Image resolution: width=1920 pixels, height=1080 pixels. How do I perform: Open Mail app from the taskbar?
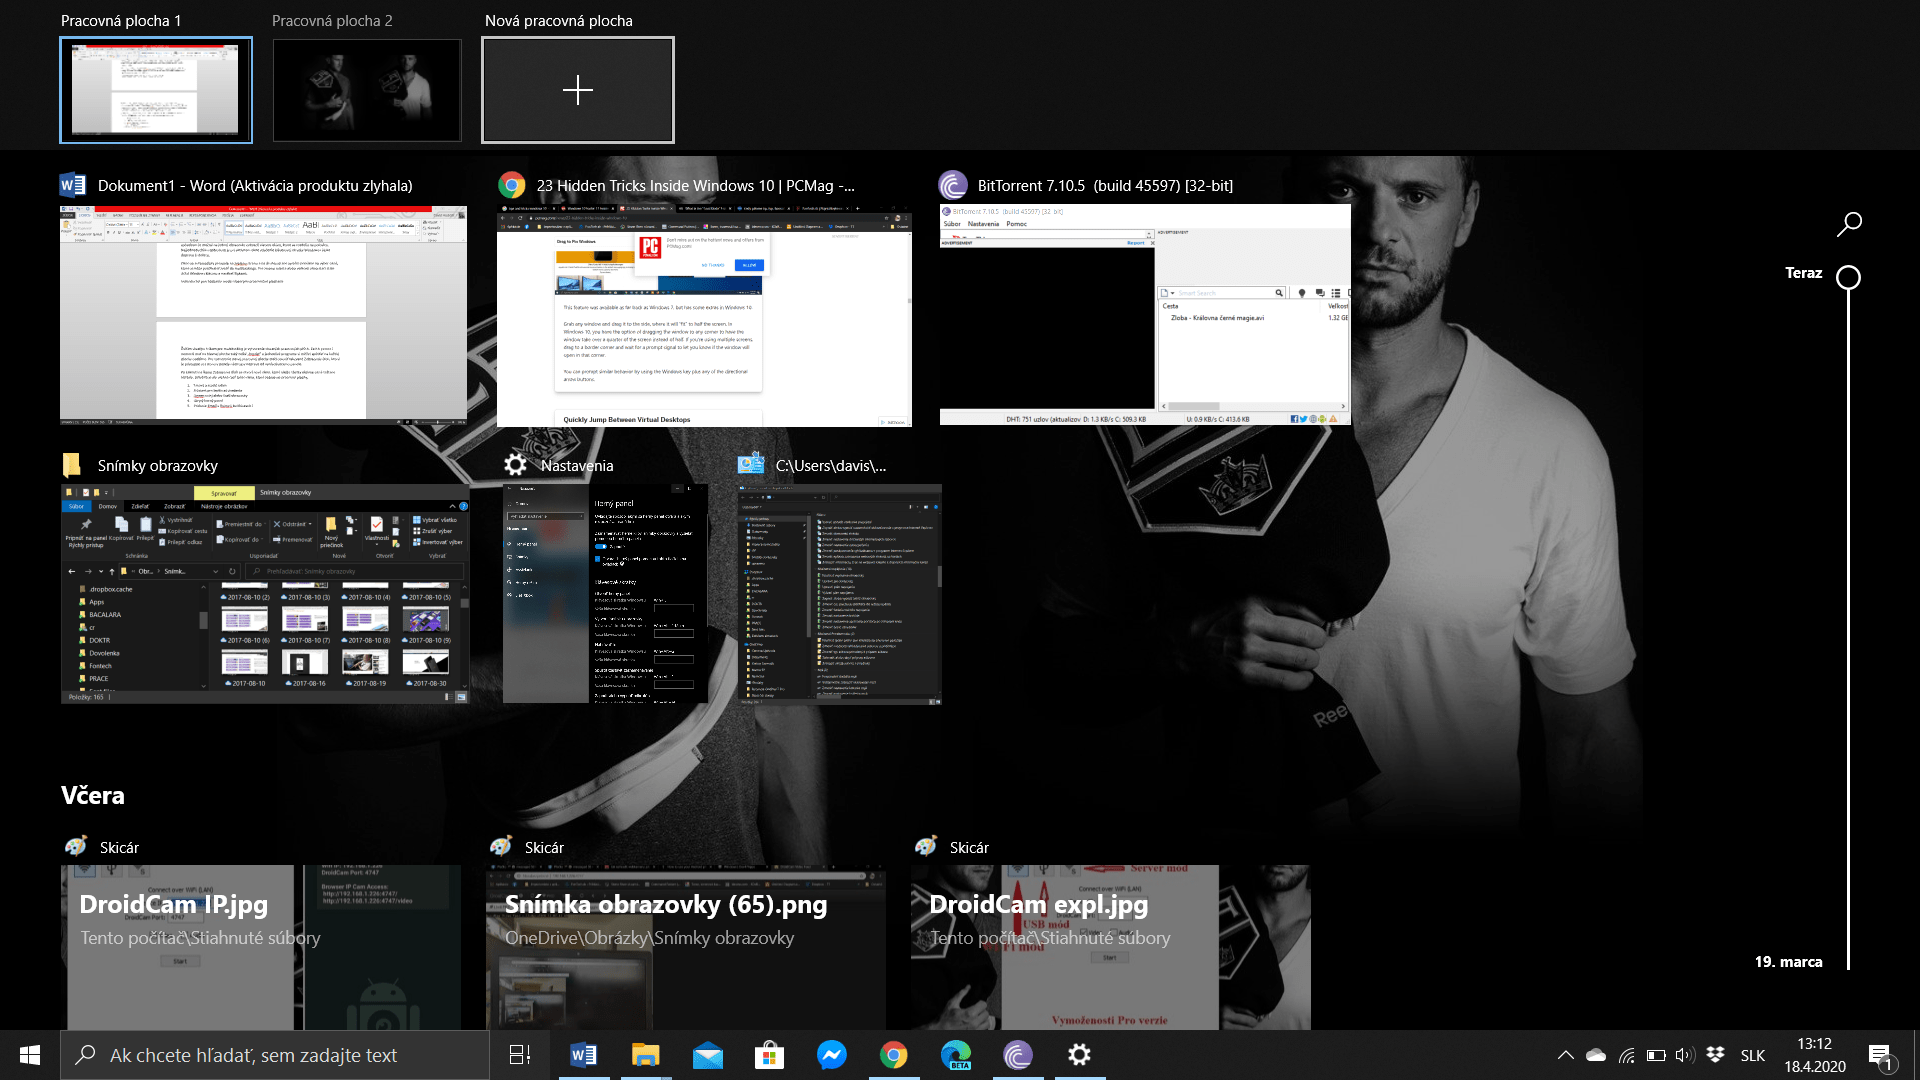[707, 1055]
